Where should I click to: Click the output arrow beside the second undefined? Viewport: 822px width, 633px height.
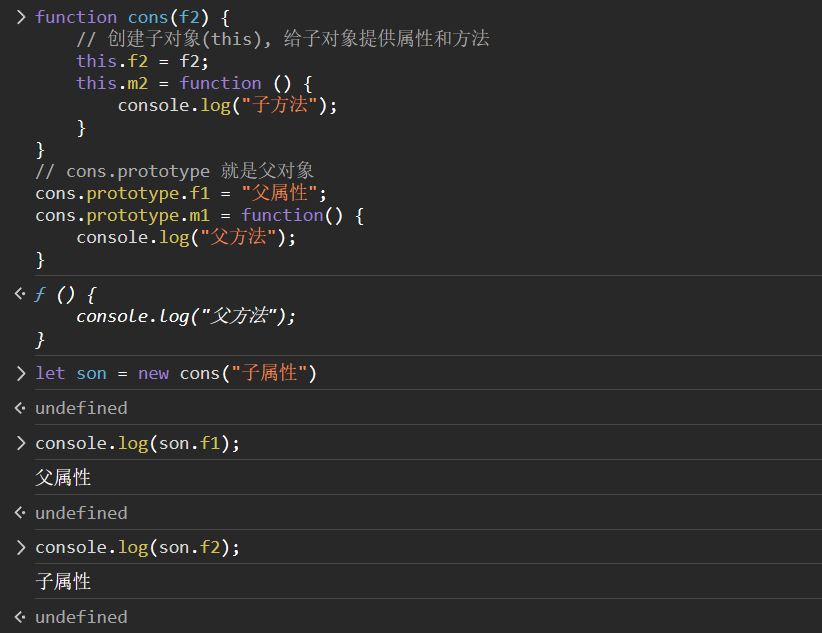(20, 513)
